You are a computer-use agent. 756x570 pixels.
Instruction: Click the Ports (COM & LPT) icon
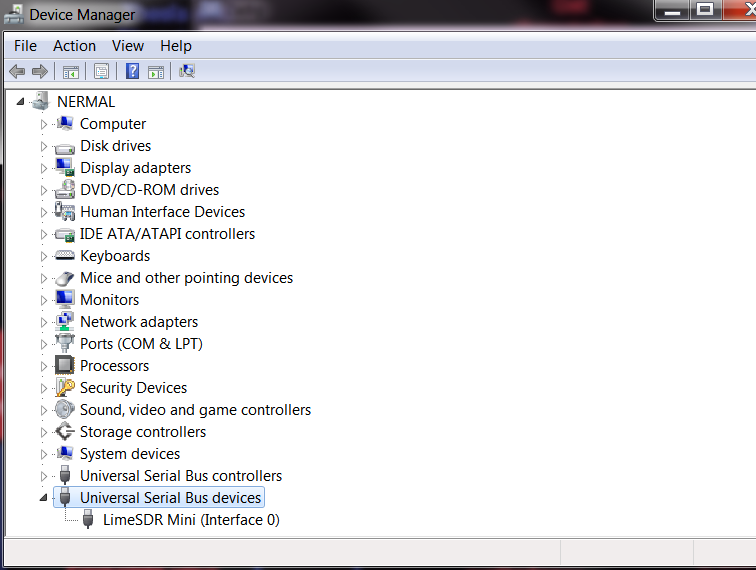65,343
